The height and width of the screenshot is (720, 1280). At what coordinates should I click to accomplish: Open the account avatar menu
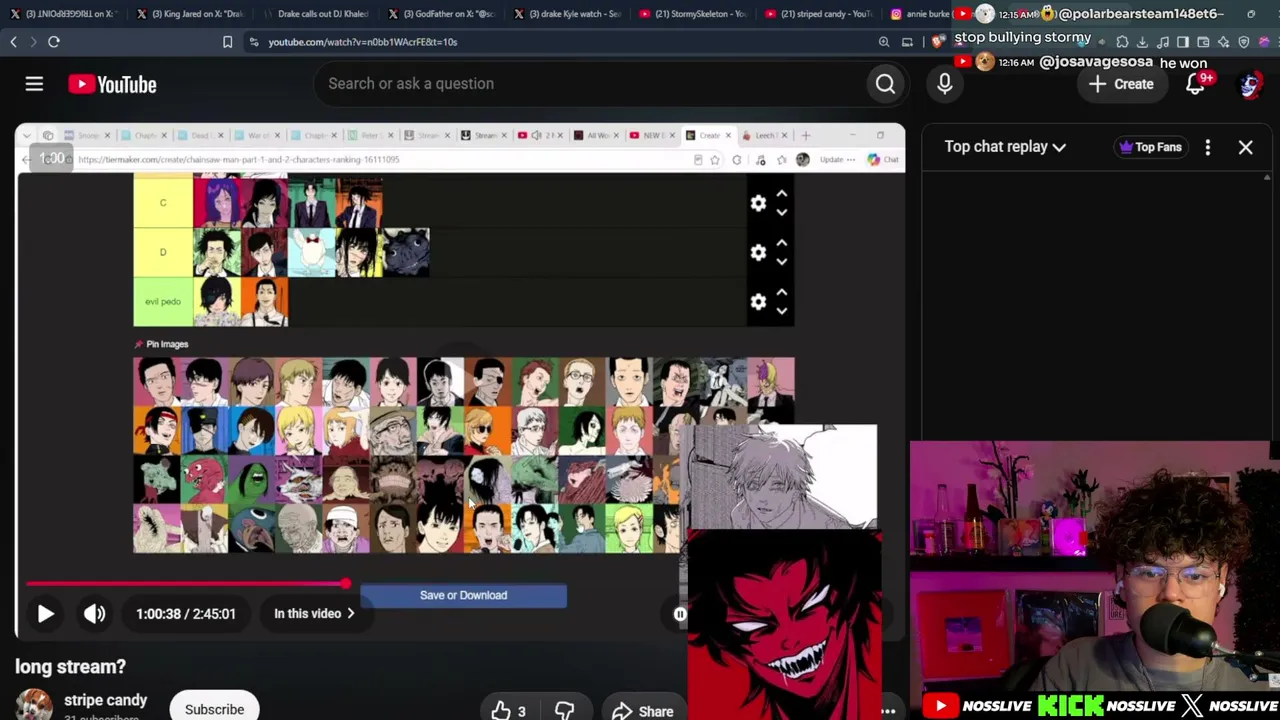(x=1250, y=84)
